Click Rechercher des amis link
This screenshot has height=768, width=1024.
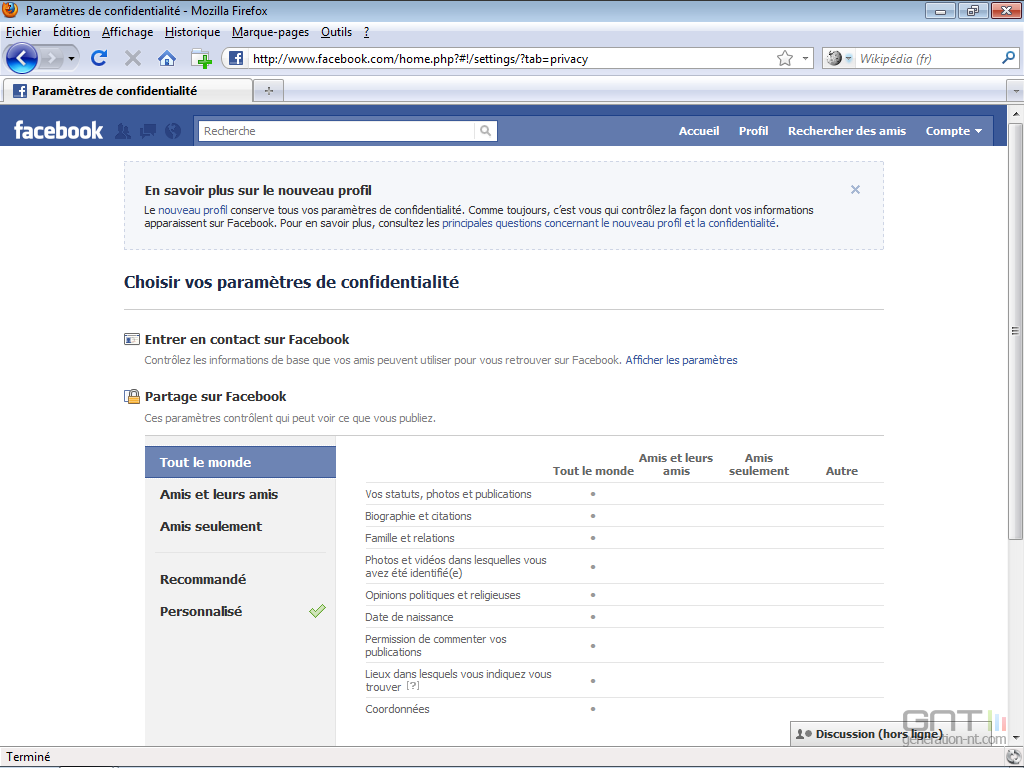tap(846, 131)
